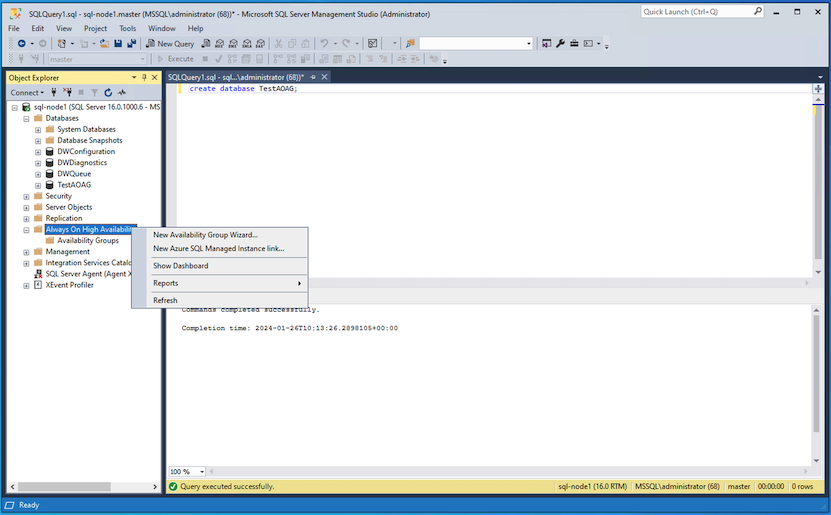
Task: Click the Parse checkmark icon
Action: 218,59
